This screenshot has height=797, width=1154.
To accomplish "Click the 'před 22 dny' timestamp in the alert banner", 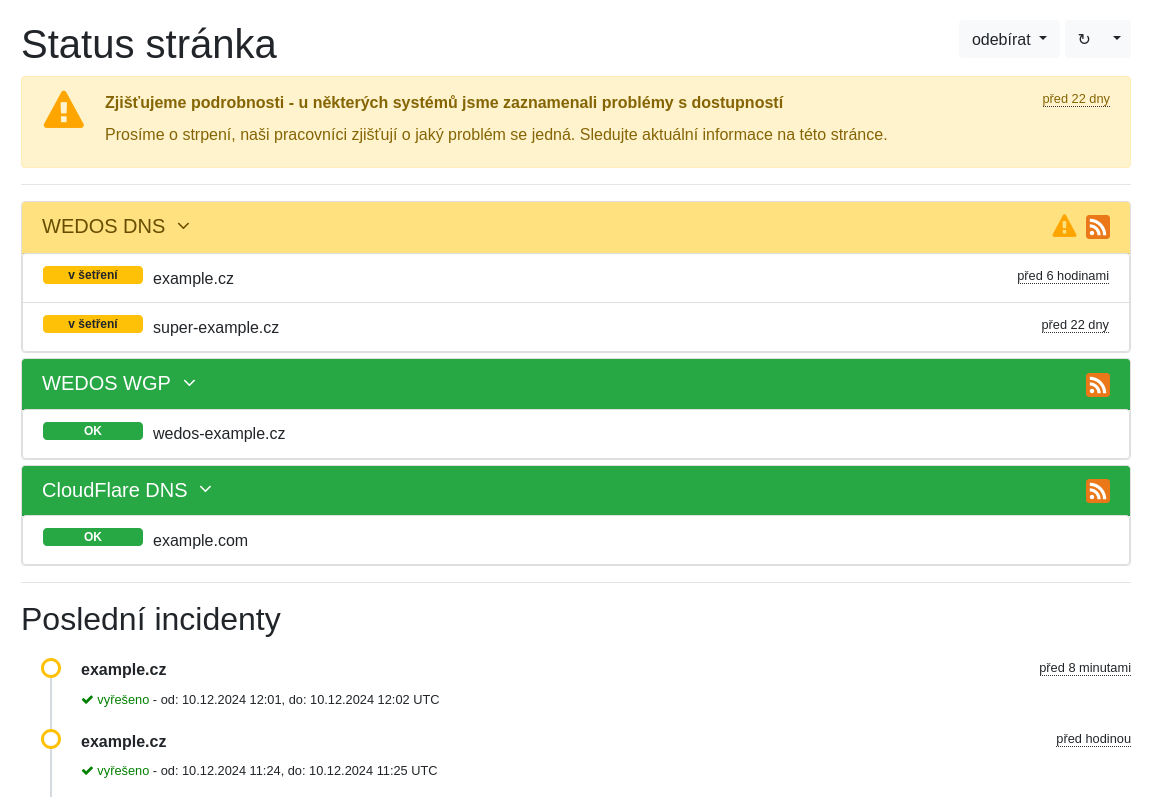I will point(1075,98).
